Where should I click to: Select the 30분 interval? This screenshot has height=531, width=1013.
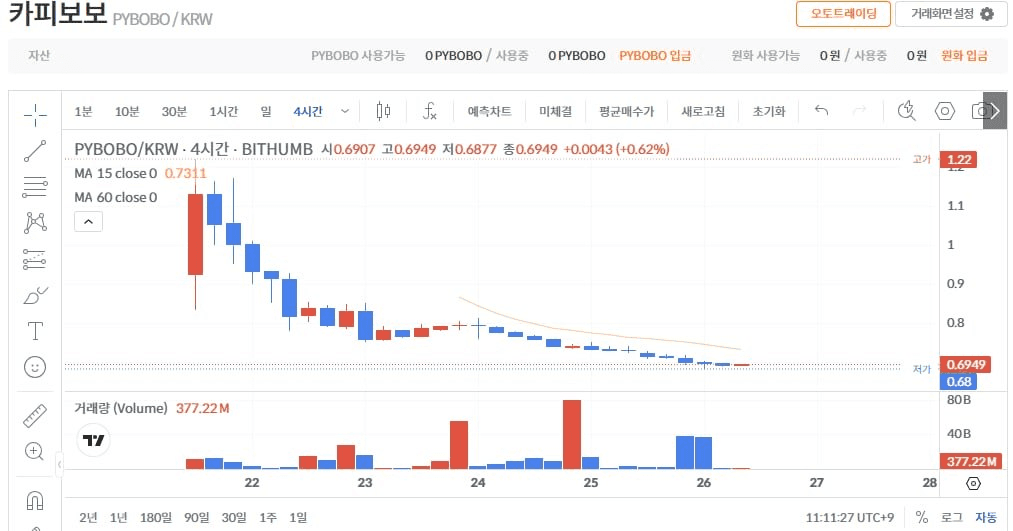tap(174, 111)
